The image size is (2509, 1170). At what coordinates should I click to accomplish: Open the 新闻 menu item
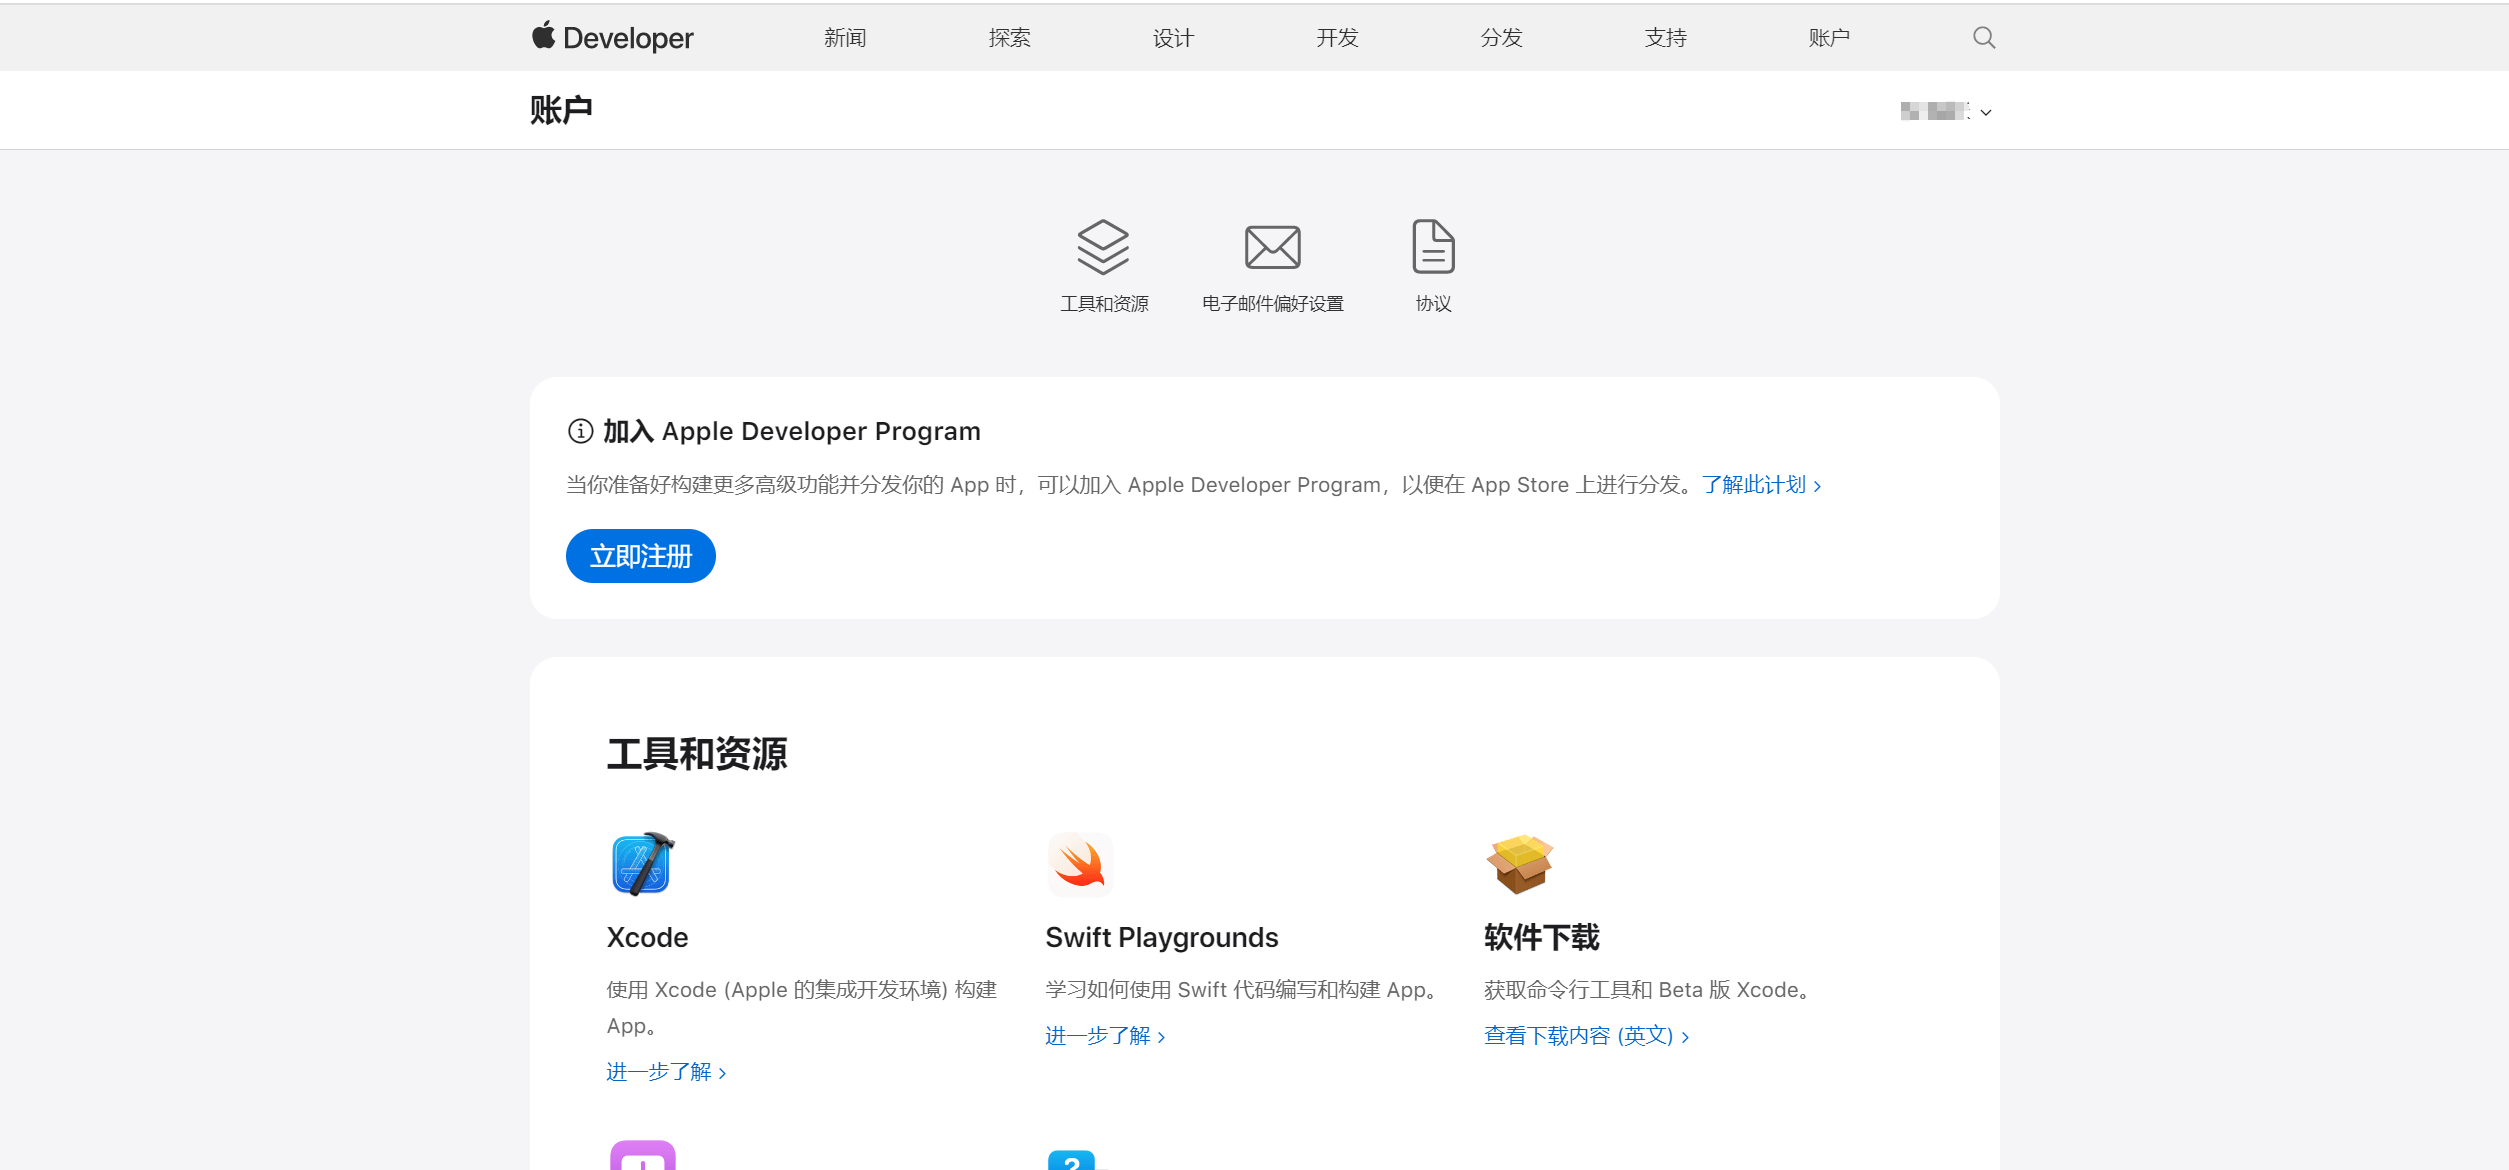click(845, 38)
